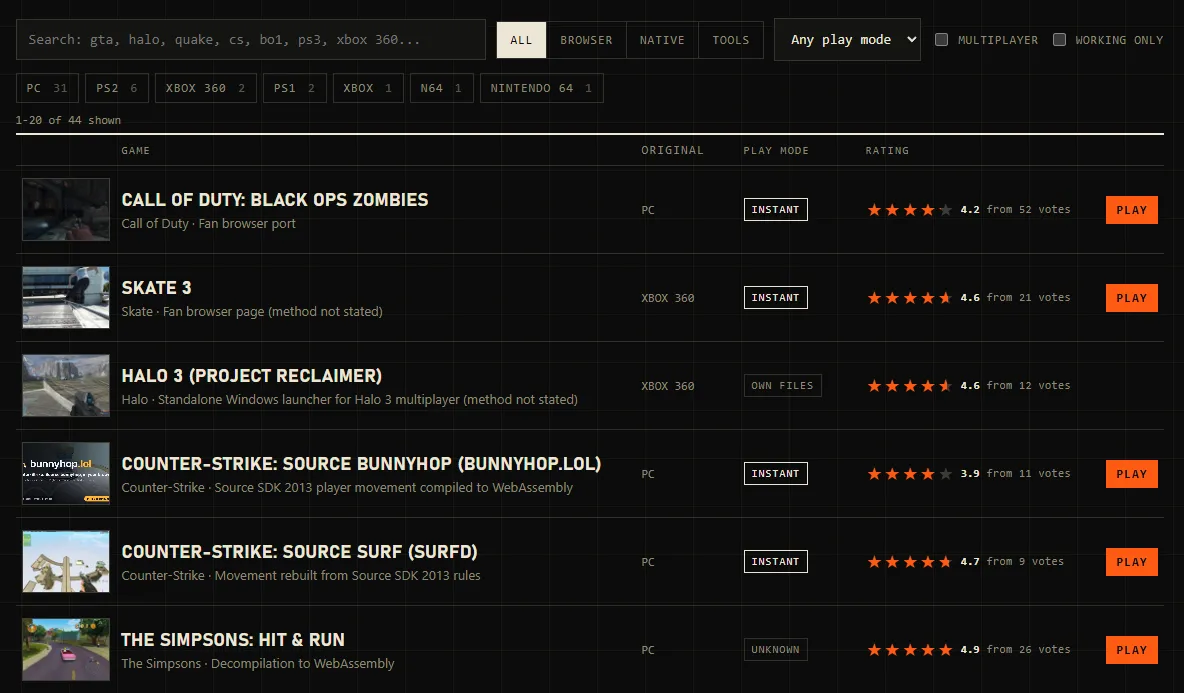Image resolution: width=1184 pixels, height=693 pixels.
Task: Open the Any play mode dropdown
Action: click(x=847, y=39)
